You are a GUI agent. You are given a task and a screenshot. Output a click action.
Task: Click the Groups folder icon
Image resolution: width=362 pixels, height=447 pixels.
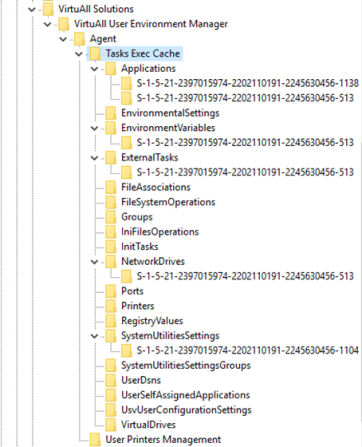click(x=111, y=217)
